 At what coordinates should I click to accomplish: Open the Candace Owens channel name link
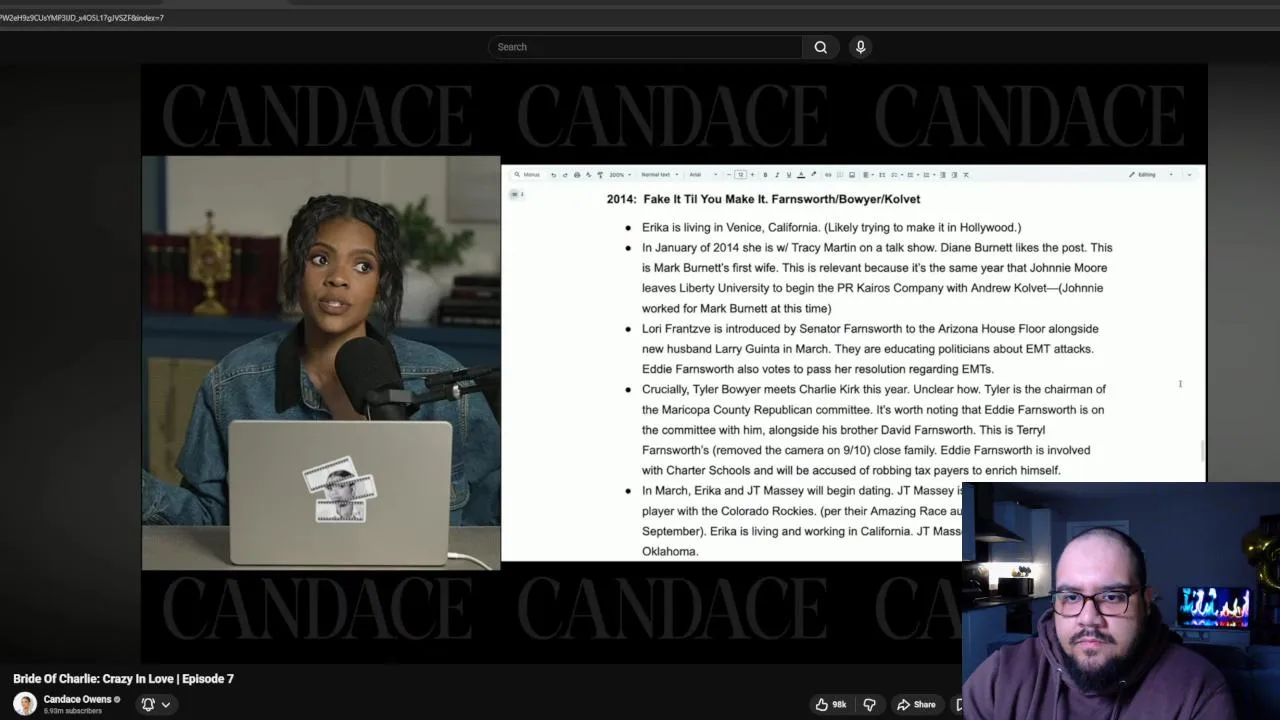[77, 699]
